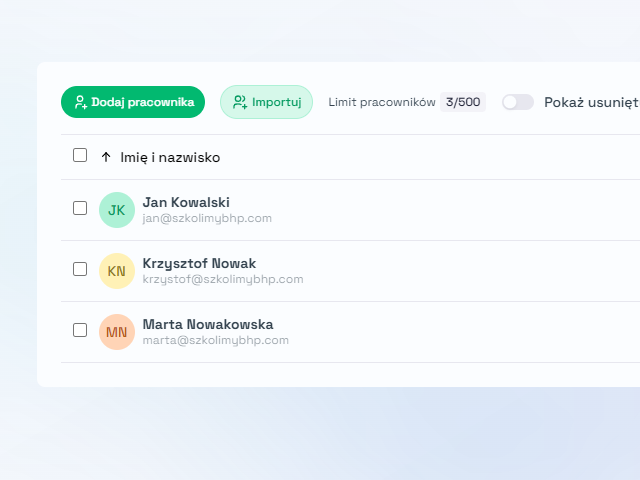Open Krzysztof Nowak's employee name
Viewport: 640px width, 480px height.
(x=199, y=263)
